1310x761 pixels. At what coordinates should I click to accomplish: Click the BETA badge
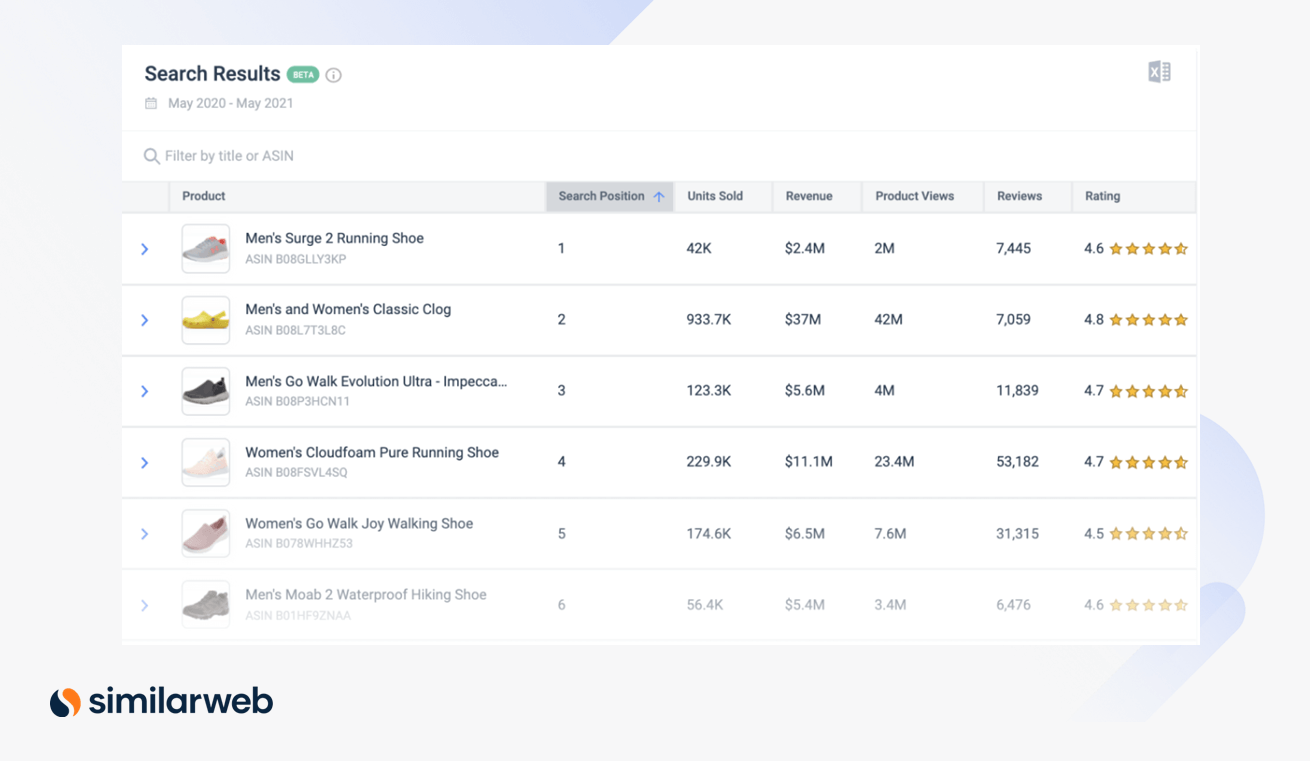304,73
